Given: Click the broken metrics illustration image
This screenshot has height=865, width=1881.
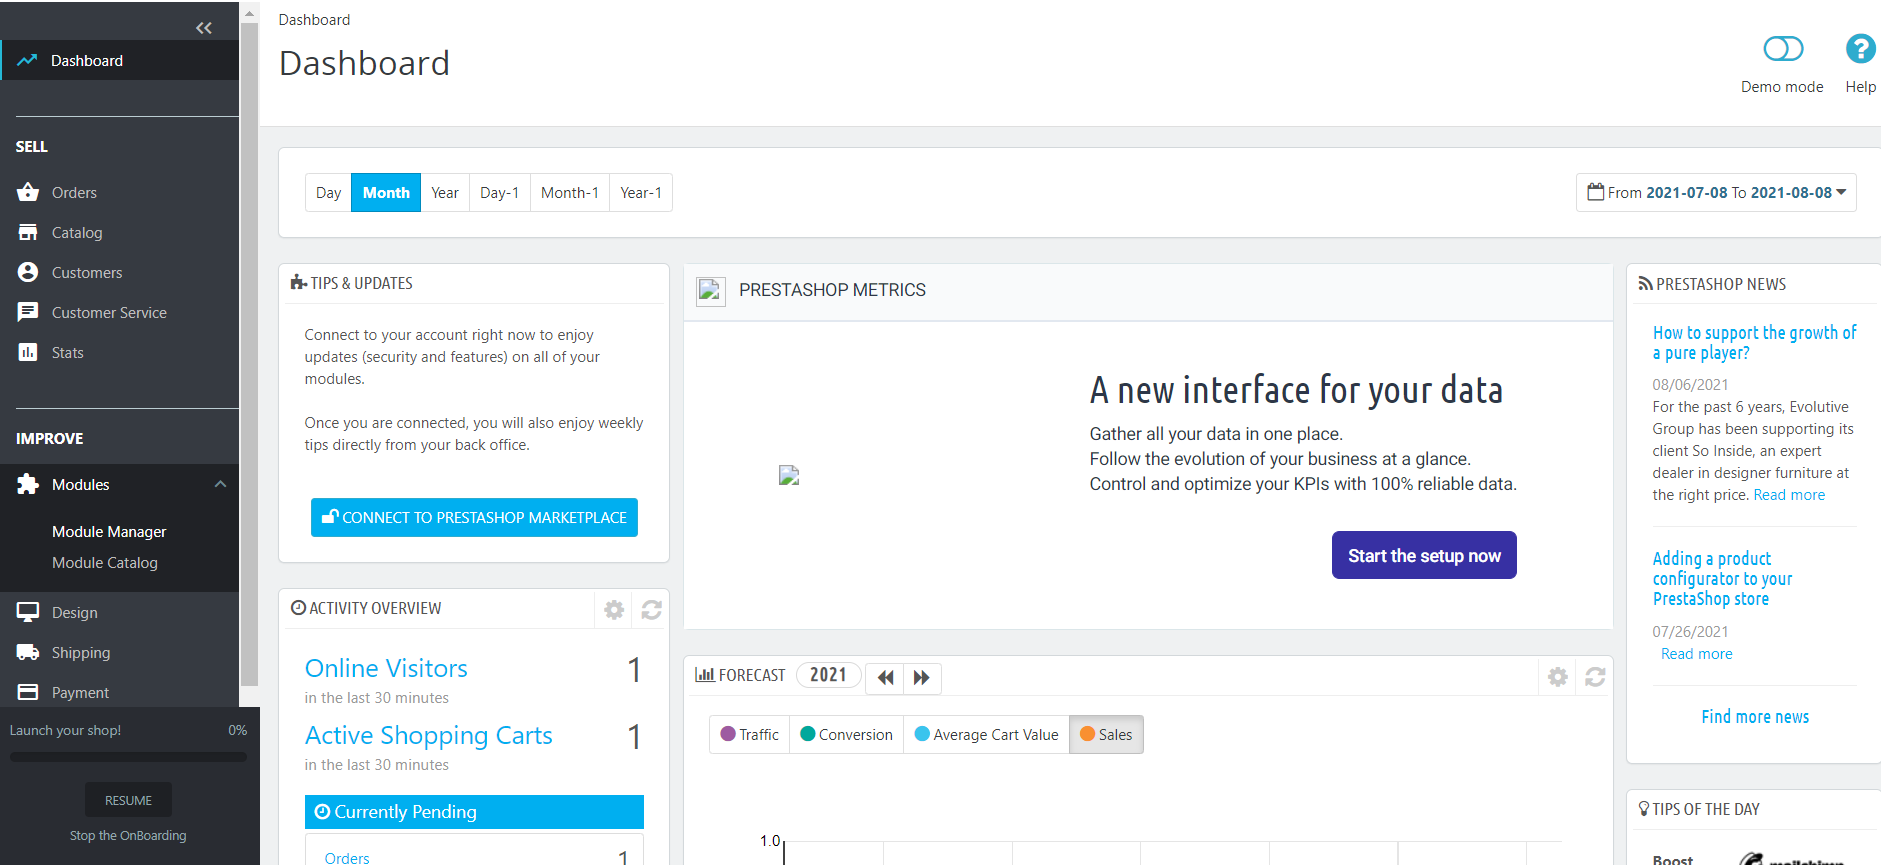Looking at the screenshot, I should (x=789, y=475).
